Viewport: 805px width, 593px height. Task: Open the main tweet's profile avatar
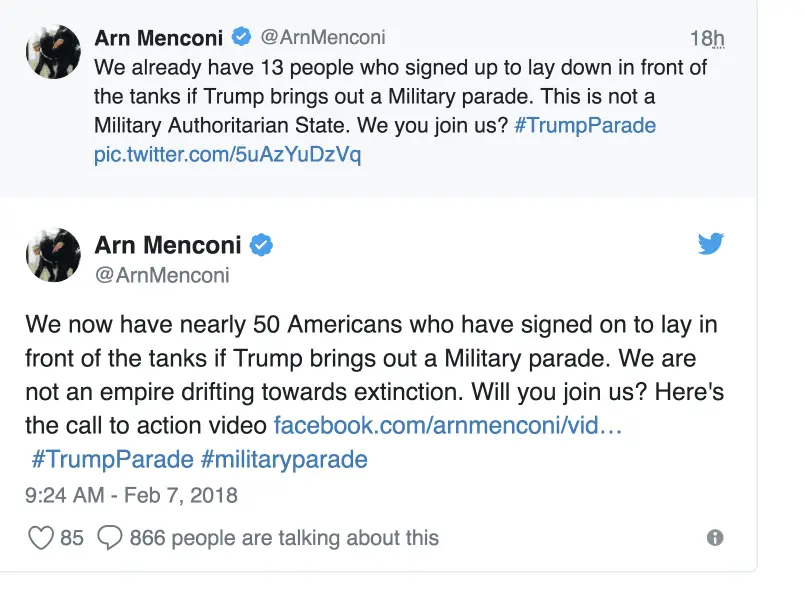[52, 255]
